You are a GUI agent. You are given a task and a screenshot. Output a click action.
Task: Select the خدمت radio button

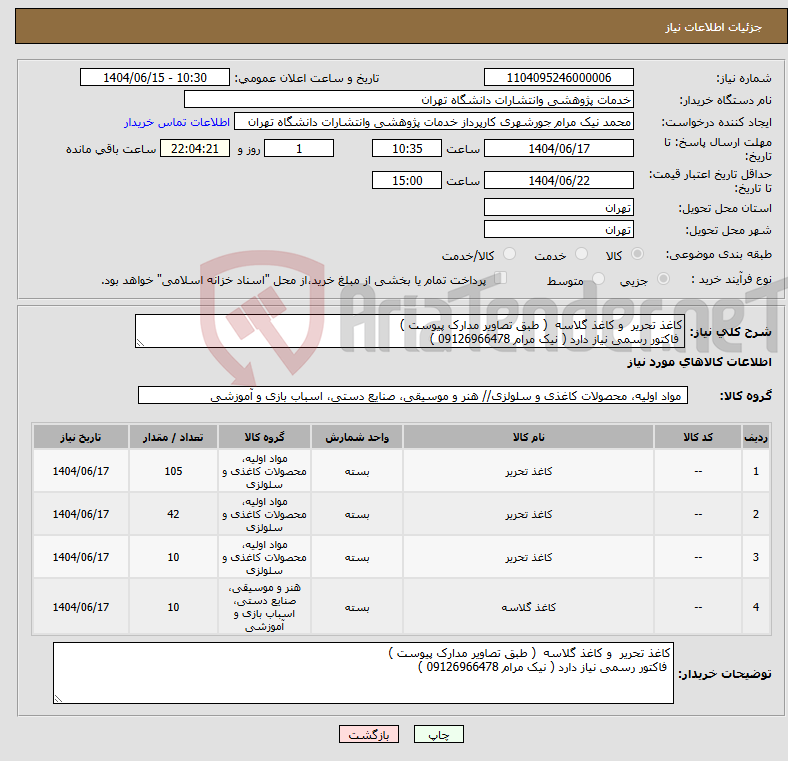pos(581,254)
